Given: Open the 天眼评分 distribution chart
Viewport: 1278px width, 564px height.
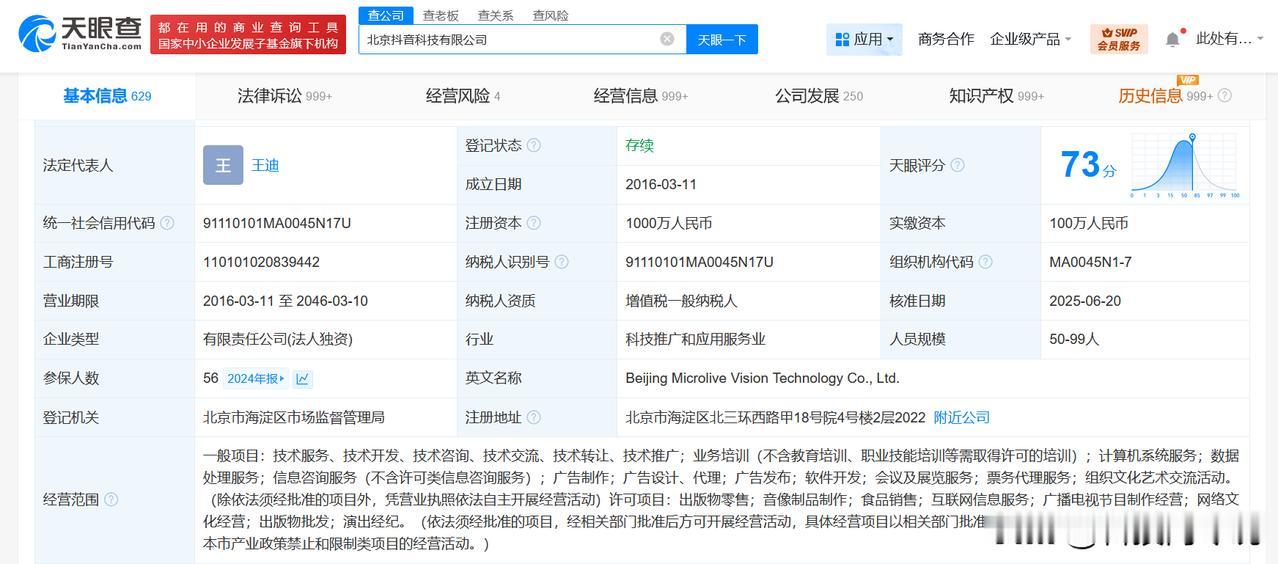Looking at the screenshot, I should (1185, 165).
